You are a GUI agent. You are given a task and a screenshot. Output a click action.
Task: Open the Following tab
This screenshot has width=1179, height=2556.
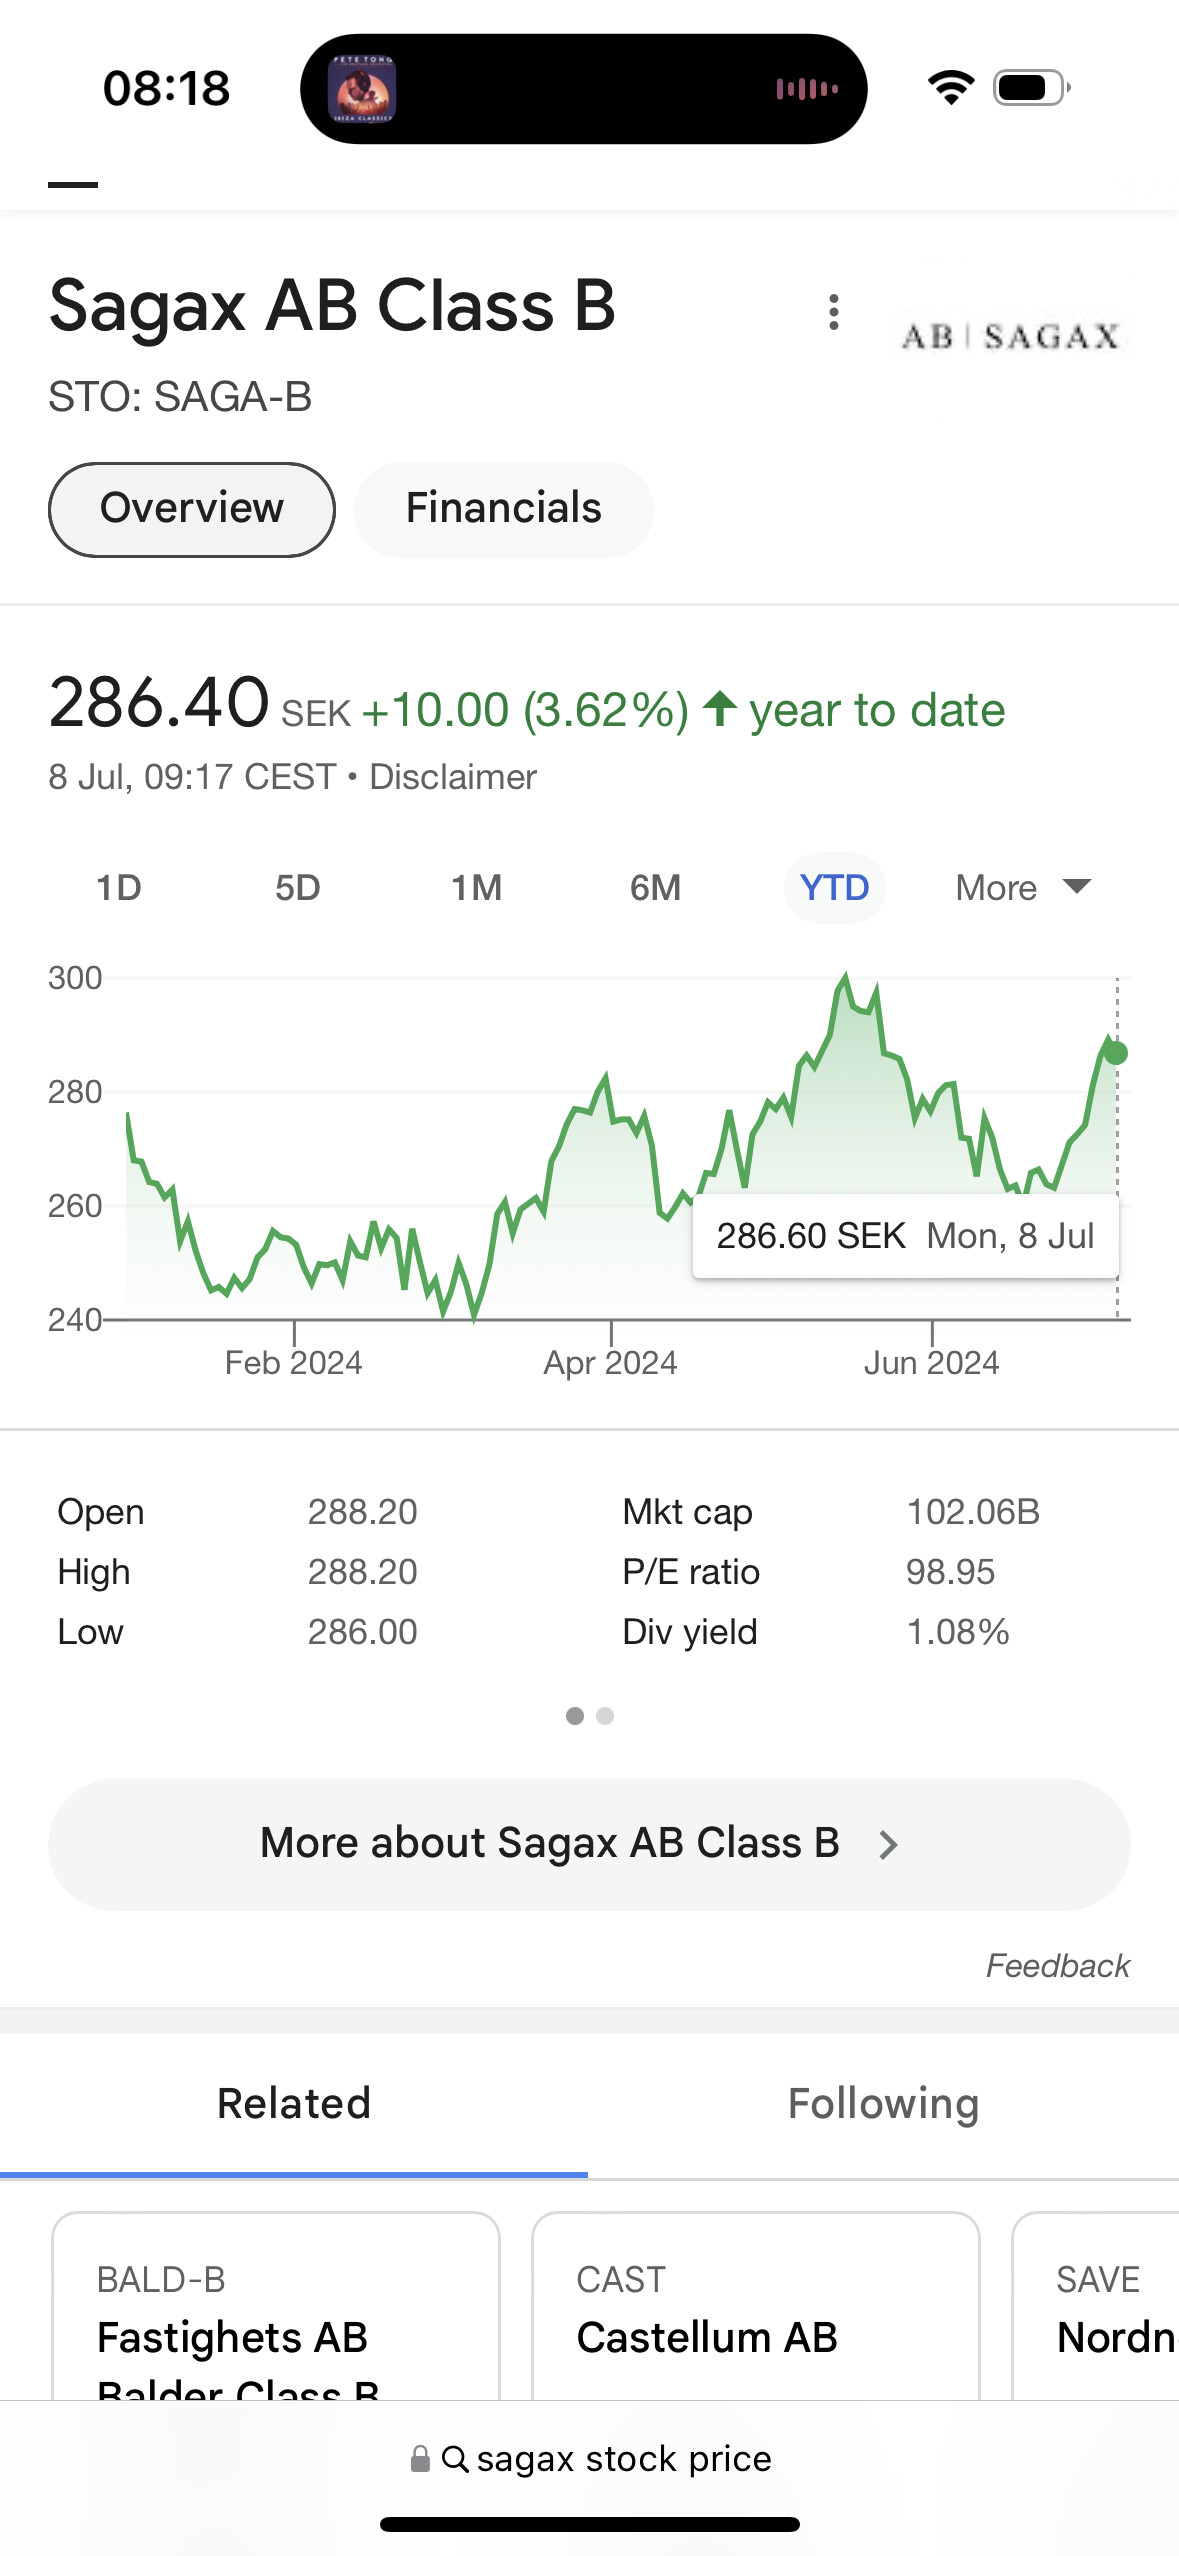coord(883,2104)
